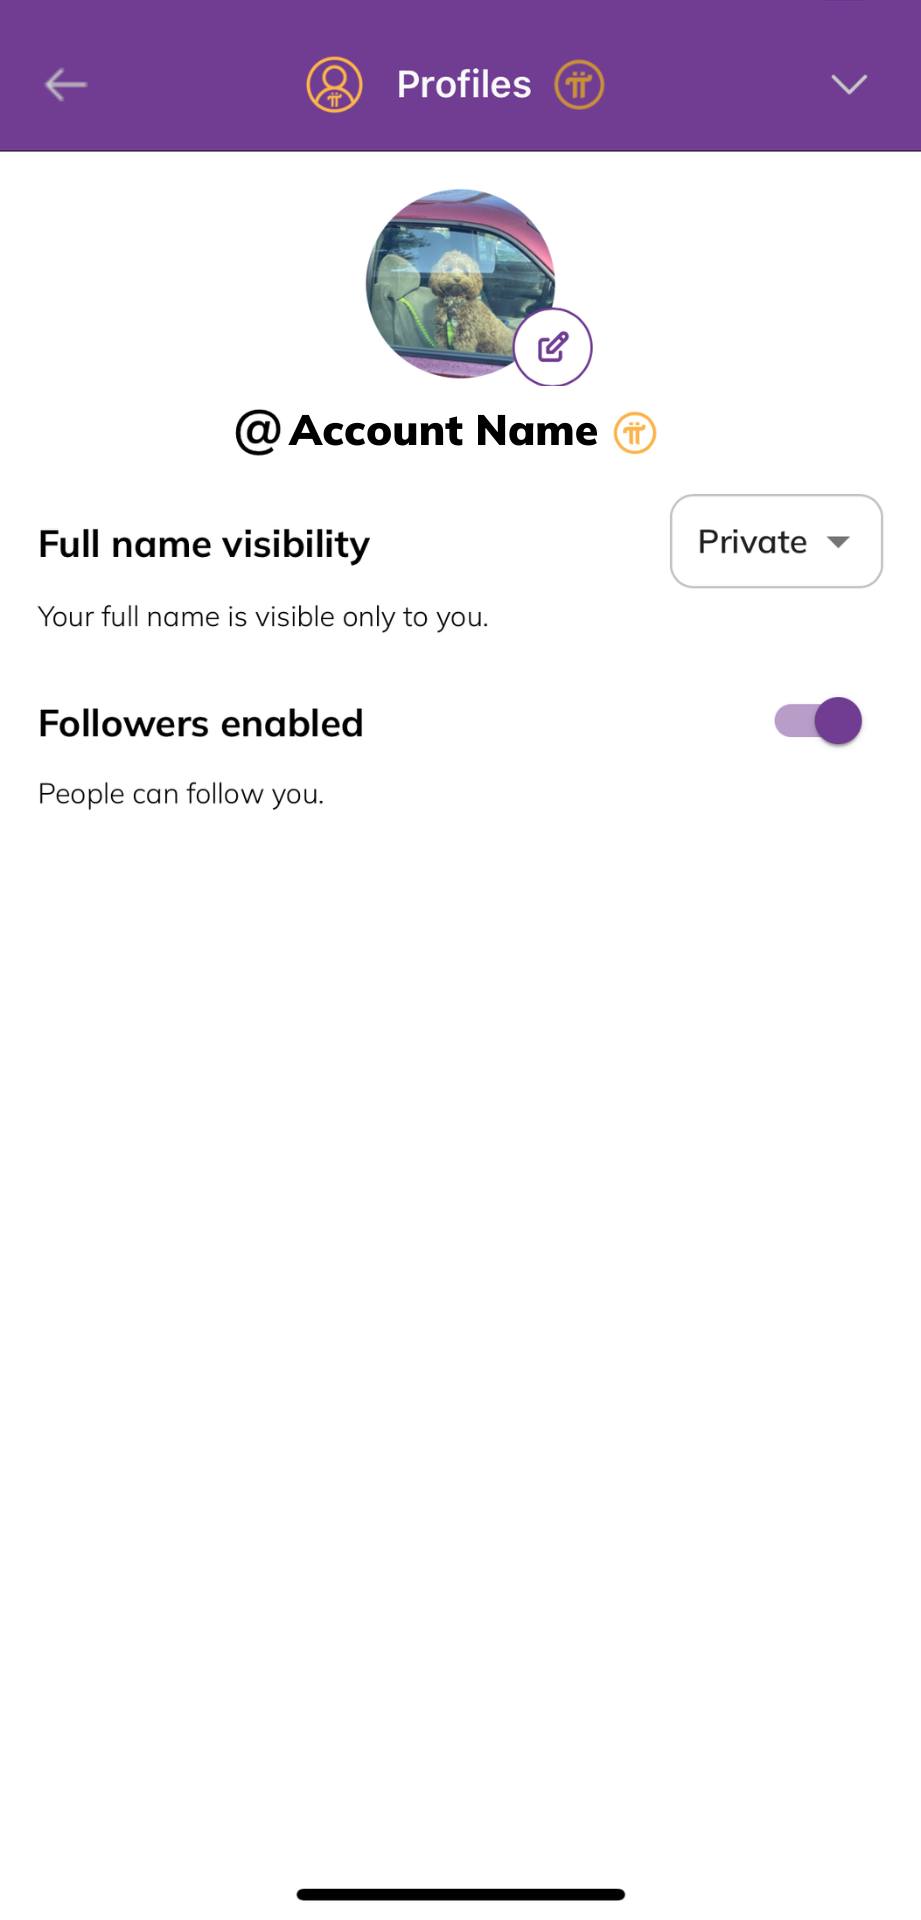Screen dimensions: 921x1920
Task: Click the word Private in visibility box
Action: 752,542
